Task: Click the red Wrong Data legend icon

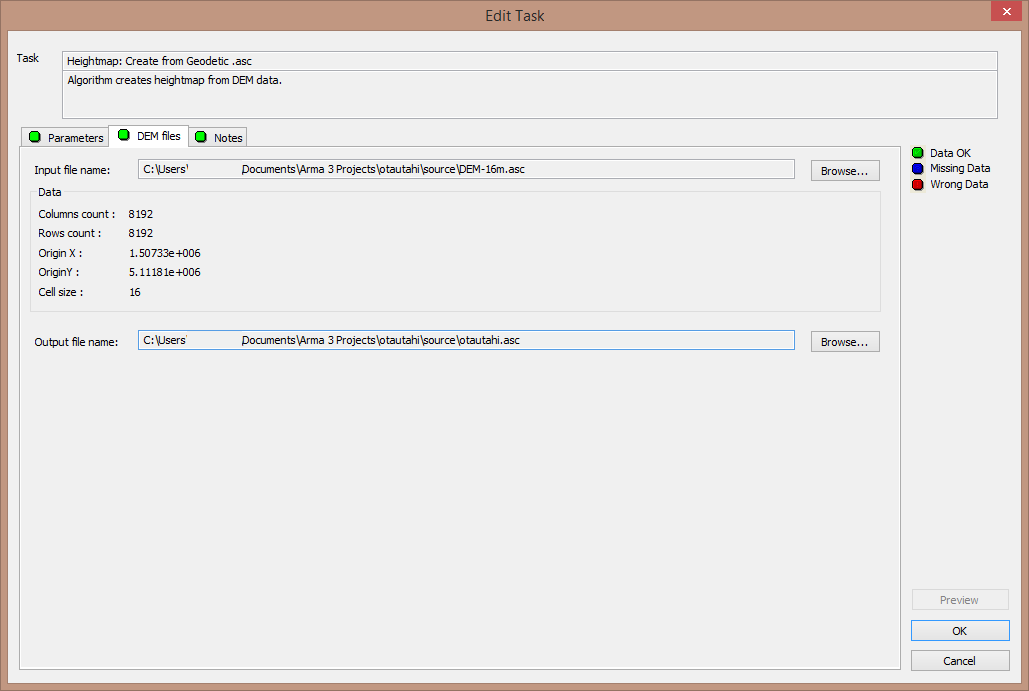Action: [917, 184]
